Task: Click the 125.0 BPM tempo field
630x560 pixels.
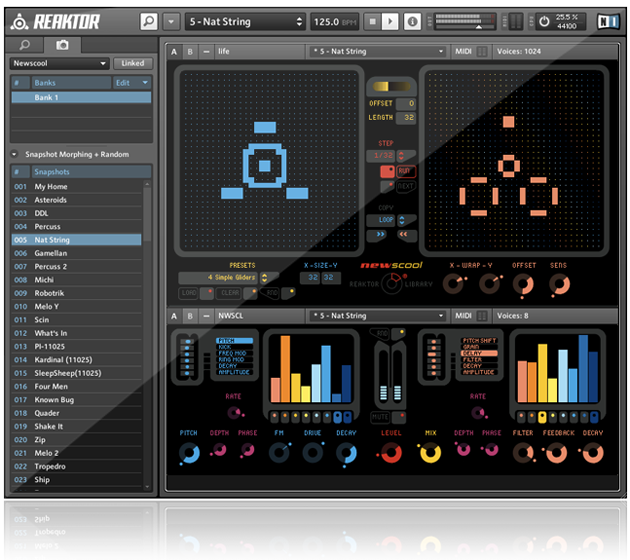Action: [x=335, y=22]
